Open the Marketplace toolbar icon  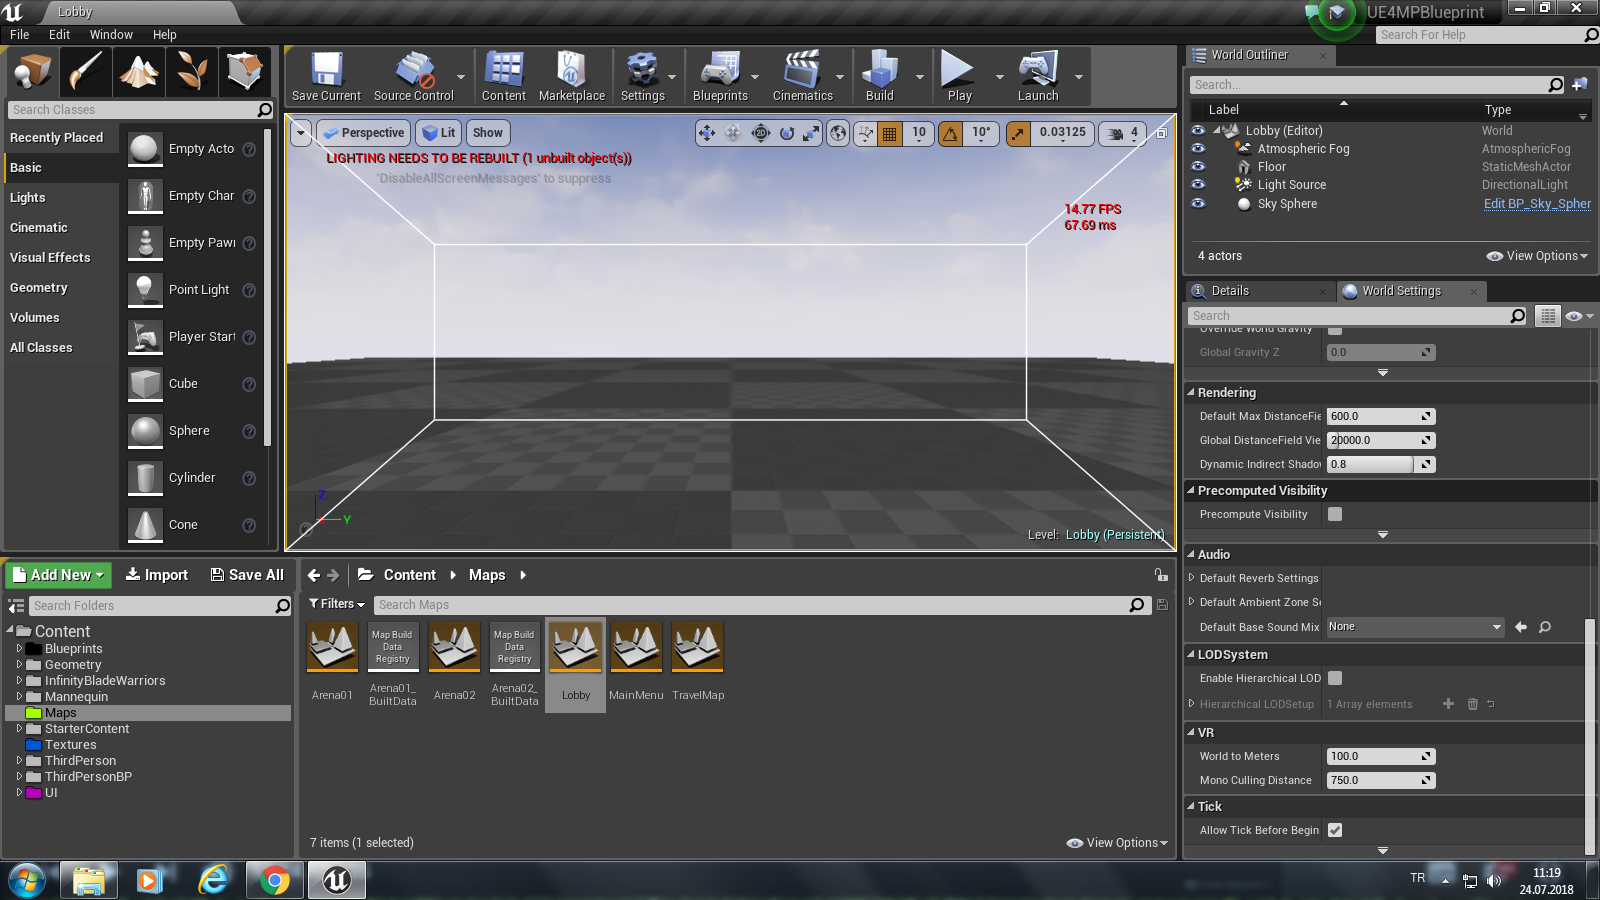571,77
